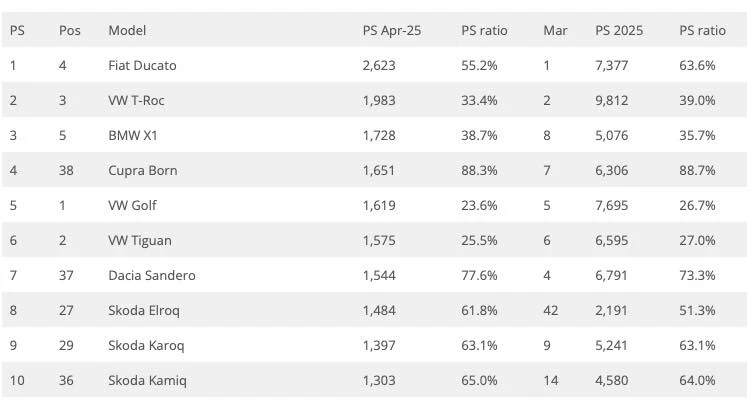Click the Model column header

pos(127,30)
